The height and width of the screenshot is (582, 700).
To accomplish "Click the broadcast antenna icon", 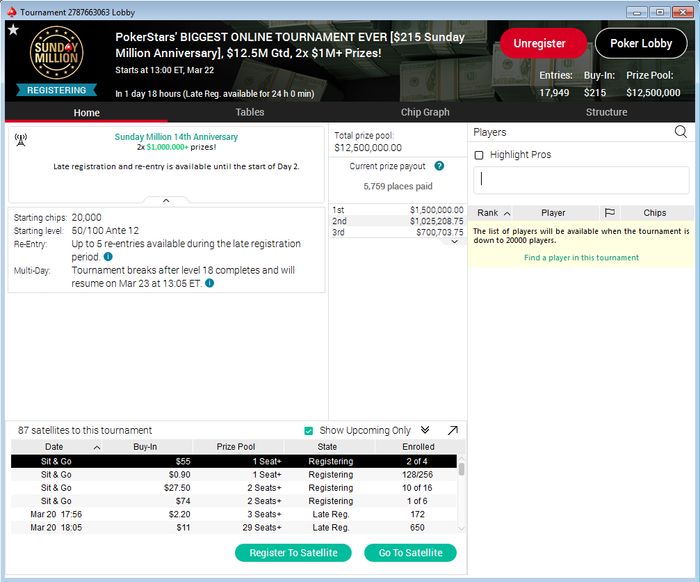I will (21, 140).
